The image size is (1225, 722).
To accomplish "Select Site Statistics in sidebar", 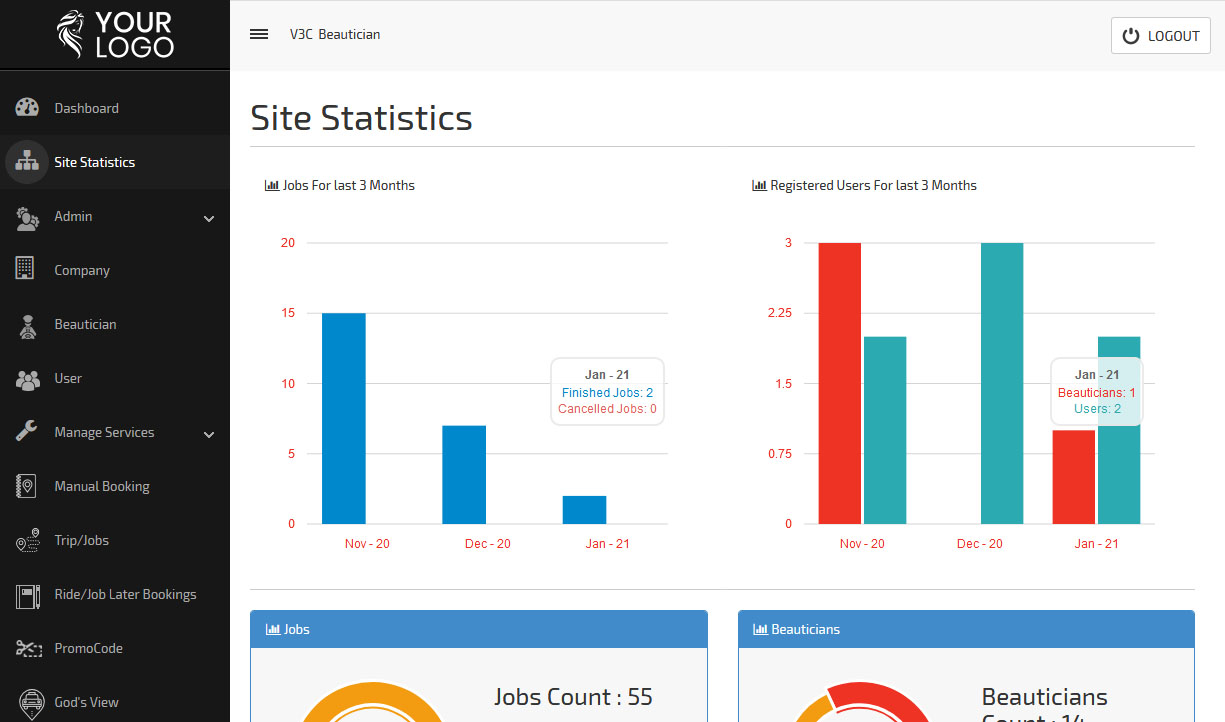I will pyautogui.click(x=94, y=162).
